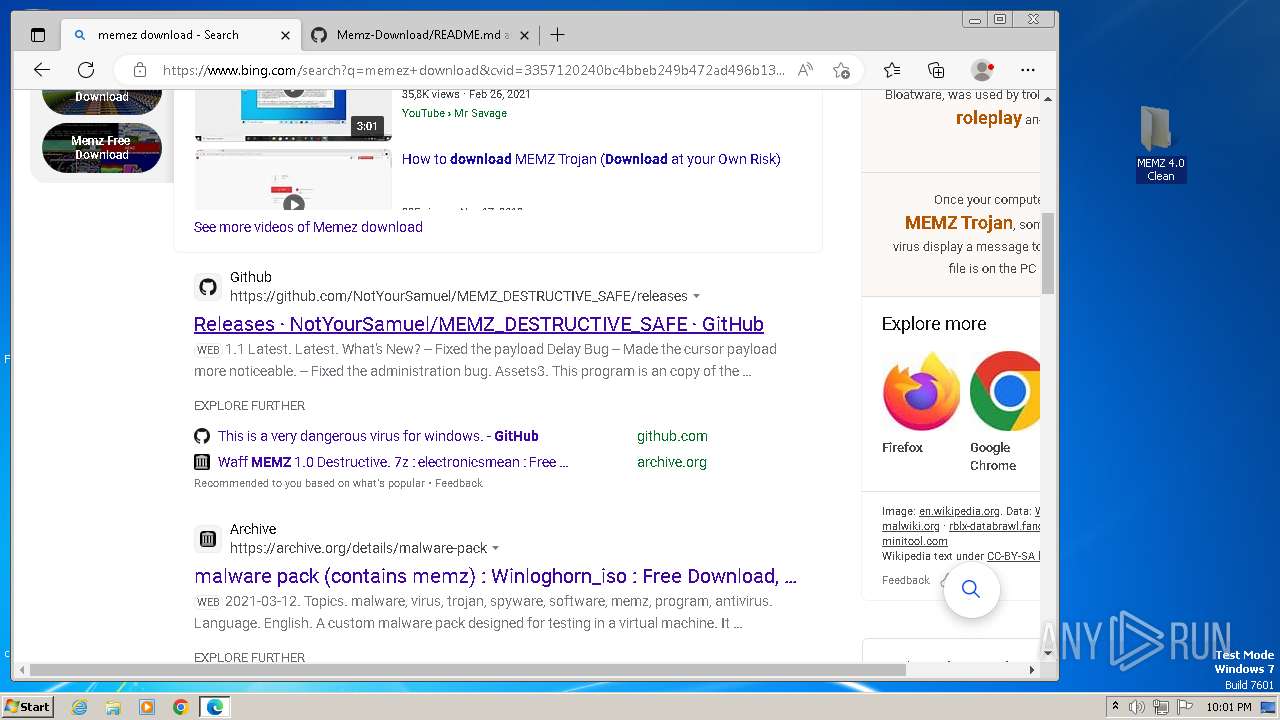Screen dimensions: 1280x720
Task: Launch Internet Explorer from the taskbar
Action: pos(80,707)
